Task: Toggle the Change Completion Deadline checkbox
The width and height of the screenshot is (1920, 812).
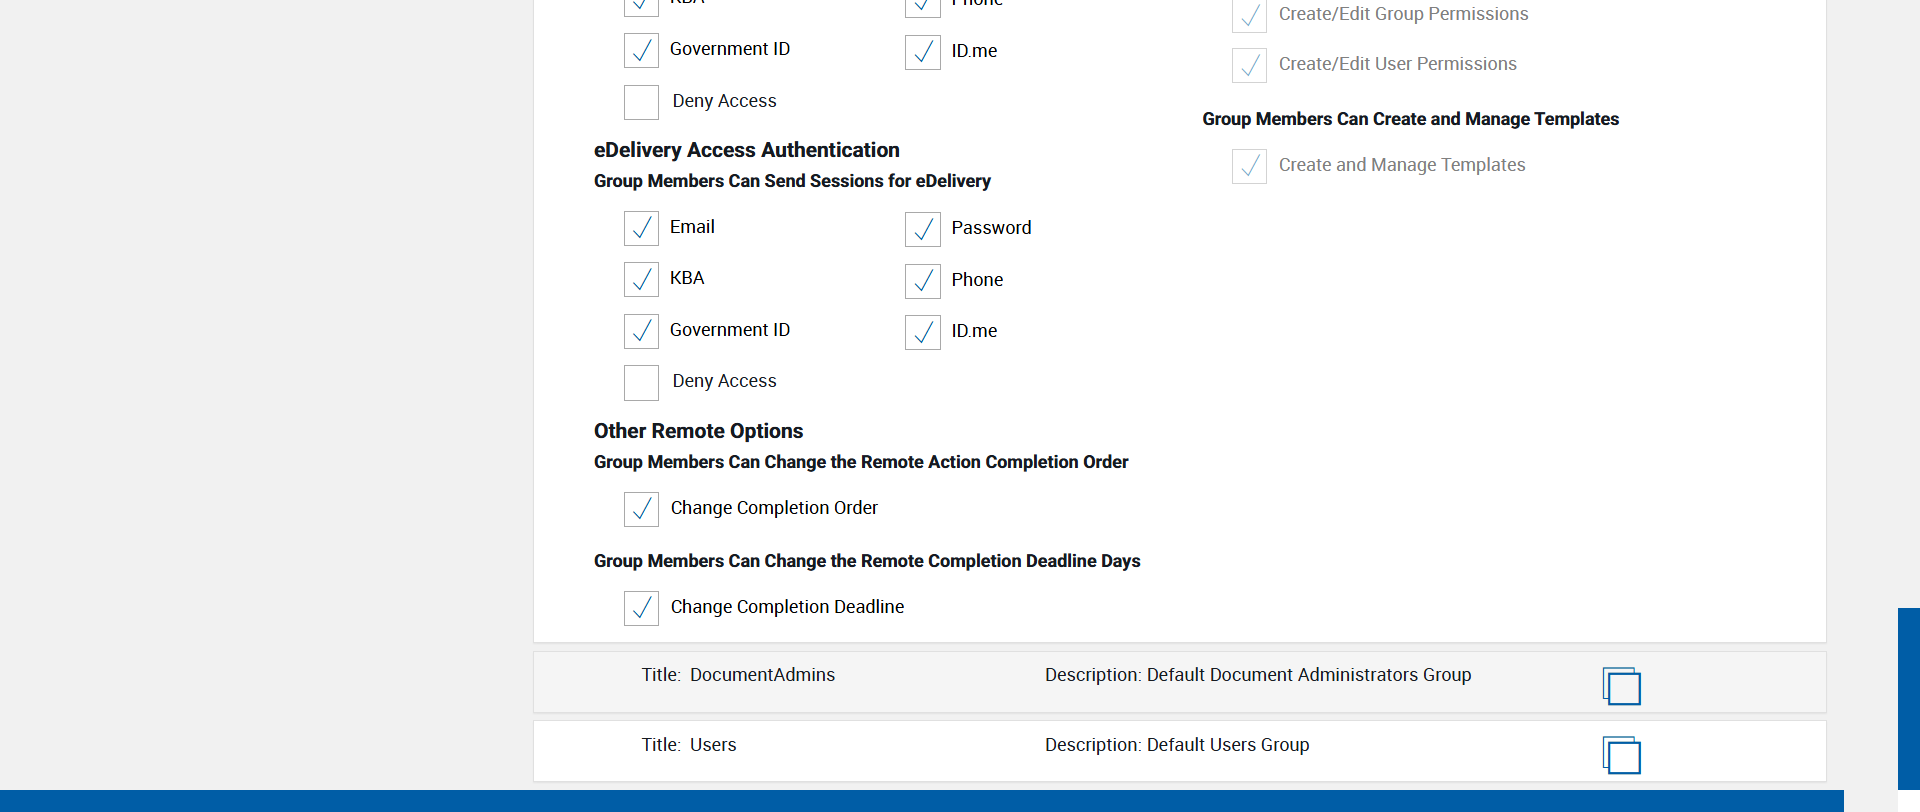Action: click(641, 608)
